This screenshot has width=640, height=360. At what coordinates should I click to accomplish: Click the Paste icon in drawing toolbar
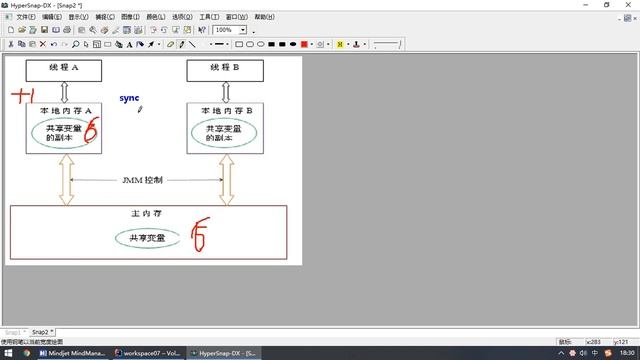(x=32, y=44)
